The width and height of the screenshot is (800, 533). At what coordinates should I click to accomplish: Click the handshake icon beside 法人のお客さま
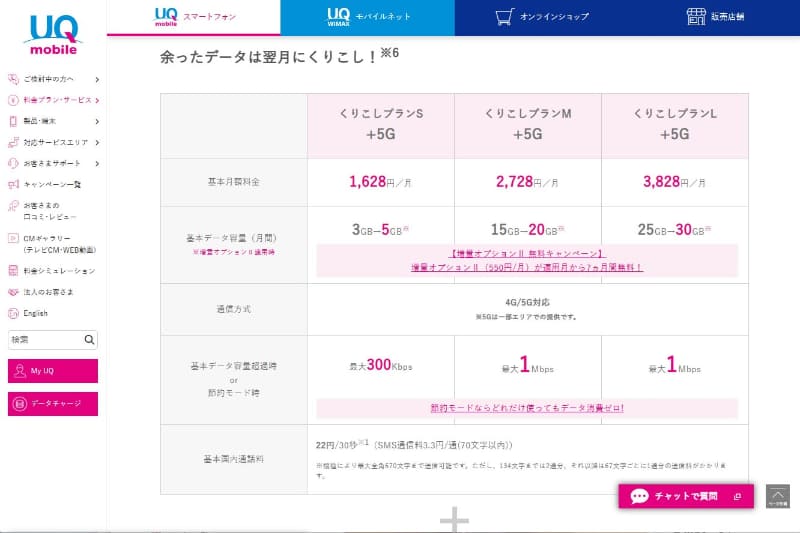pos(13,292)
